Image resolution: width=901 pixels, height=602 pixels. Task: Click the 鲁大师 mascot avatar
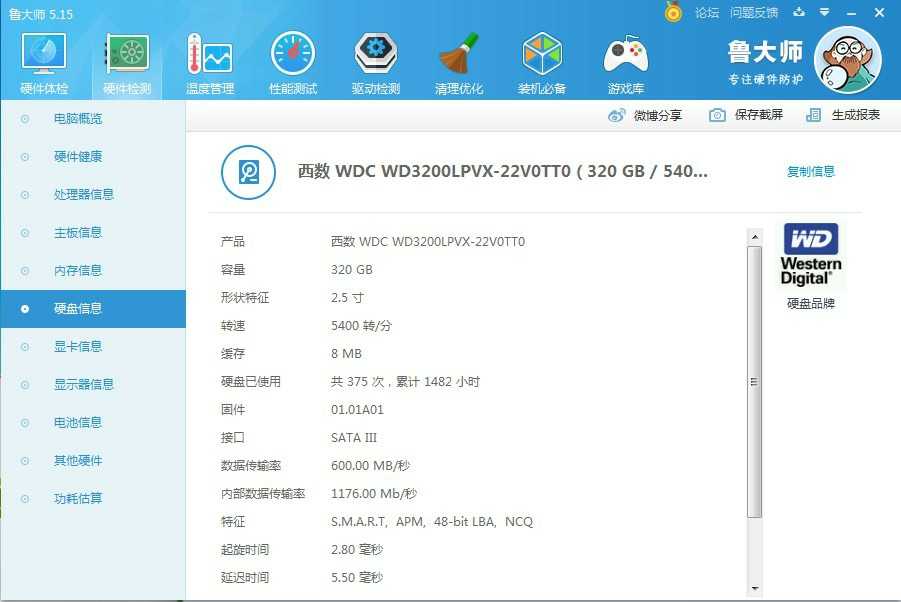(x=849, y=60)
